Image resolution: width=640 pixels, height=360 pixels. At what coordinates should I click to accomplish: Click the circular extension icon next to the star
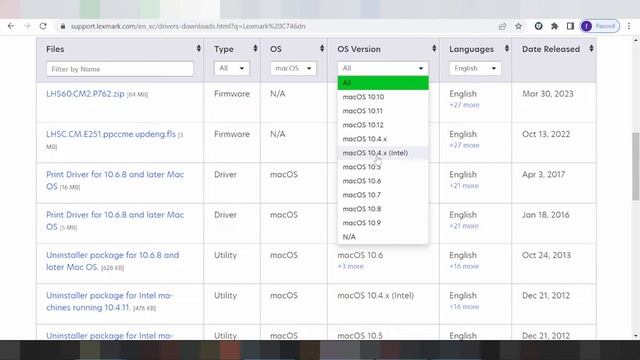coord(538,26)
